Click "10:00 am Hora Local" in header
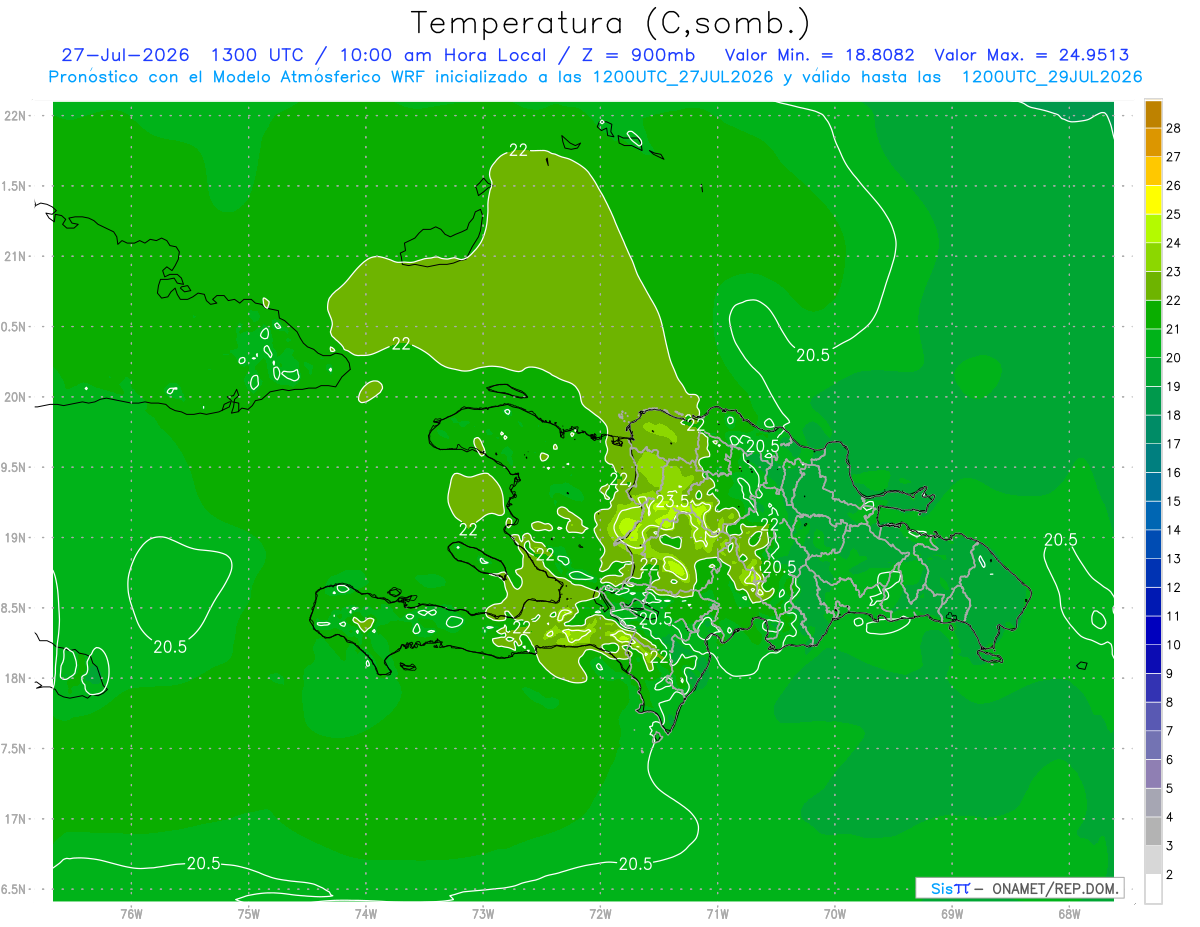This screenshot has height=927, width=1200. pyautogui.click(x=443, y=55)
